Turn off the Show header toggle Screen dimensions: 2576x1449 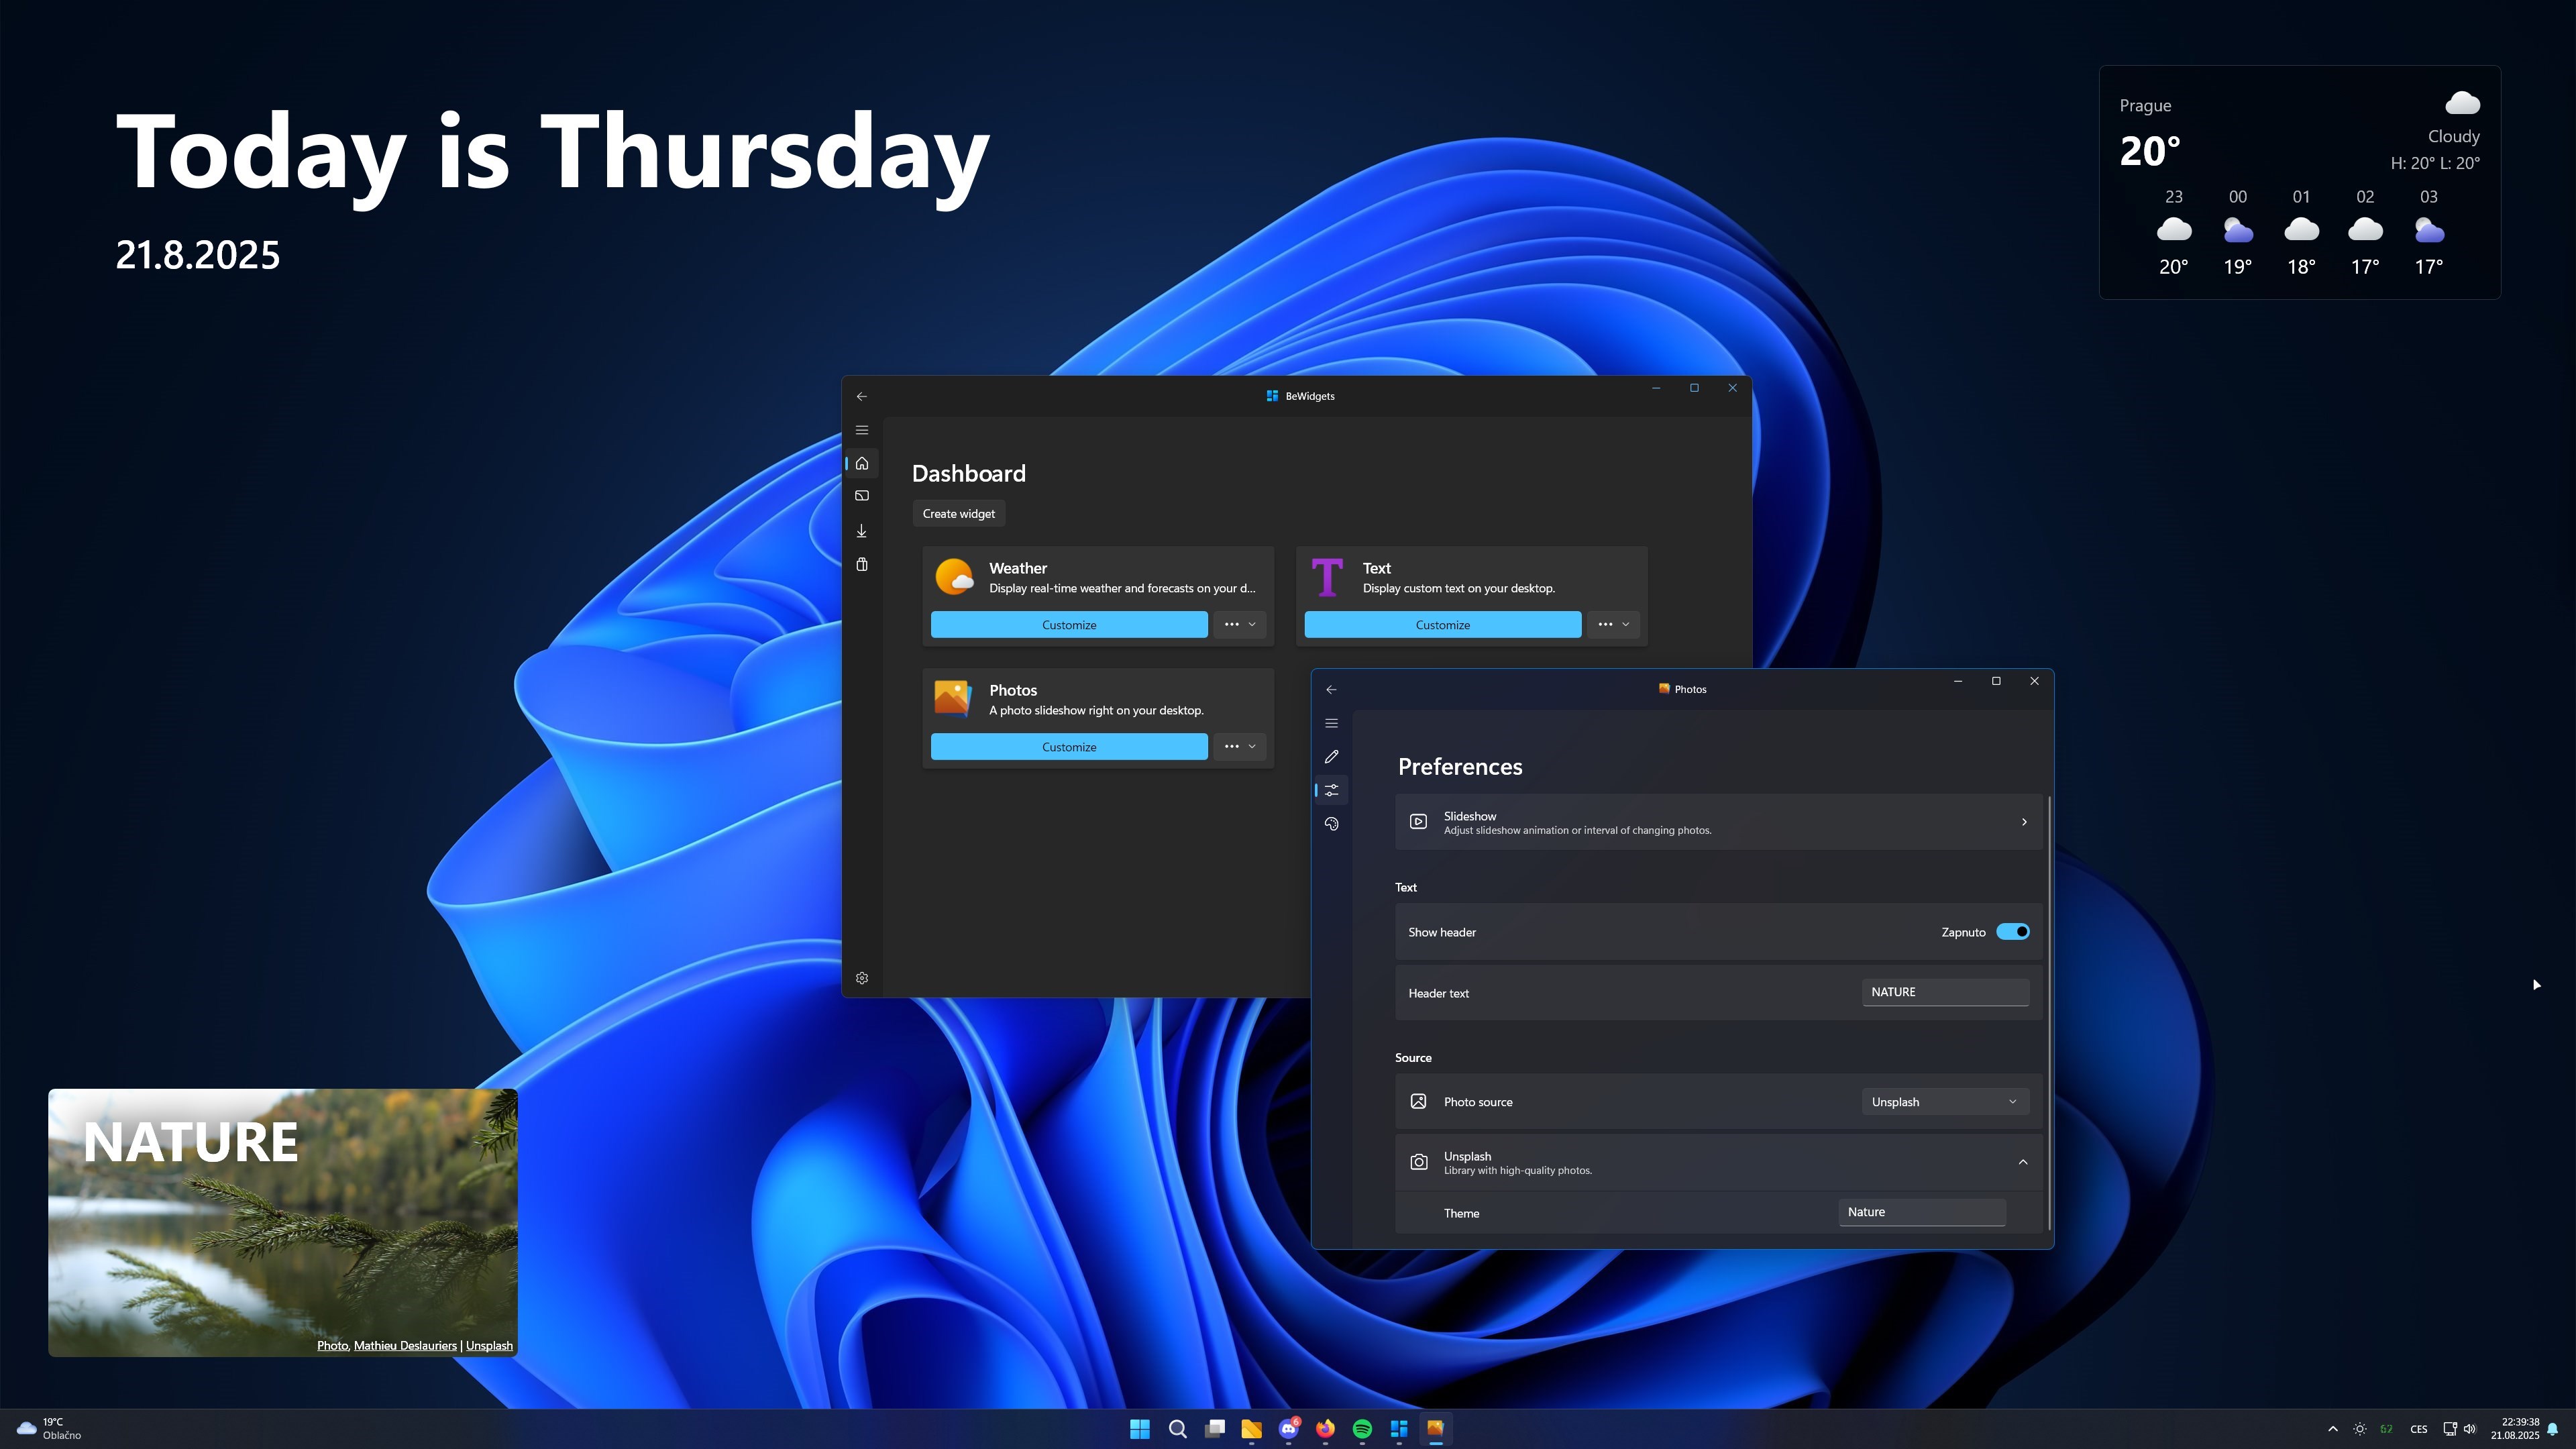2013,931
